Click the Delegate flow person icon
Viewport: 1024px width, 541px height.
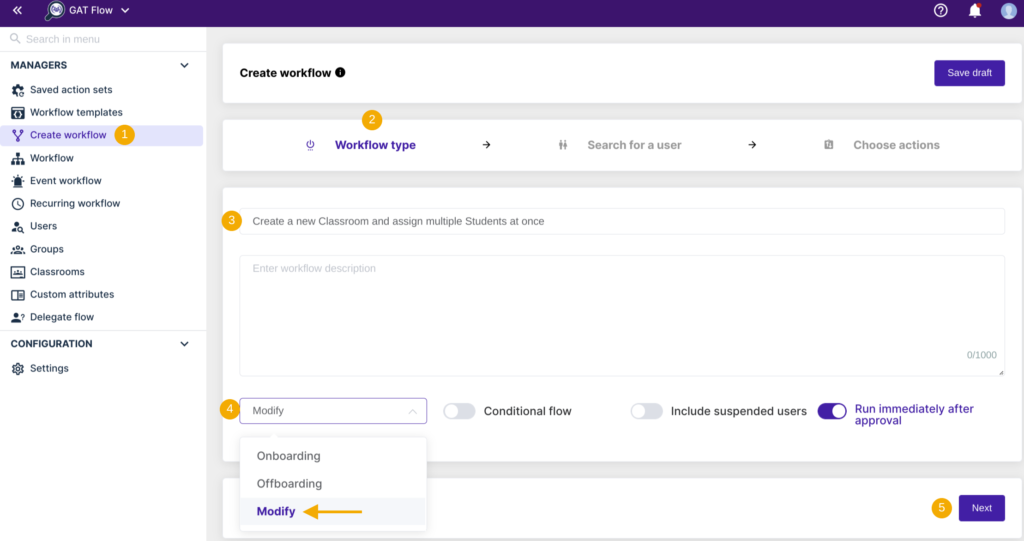tap(18, 318)
